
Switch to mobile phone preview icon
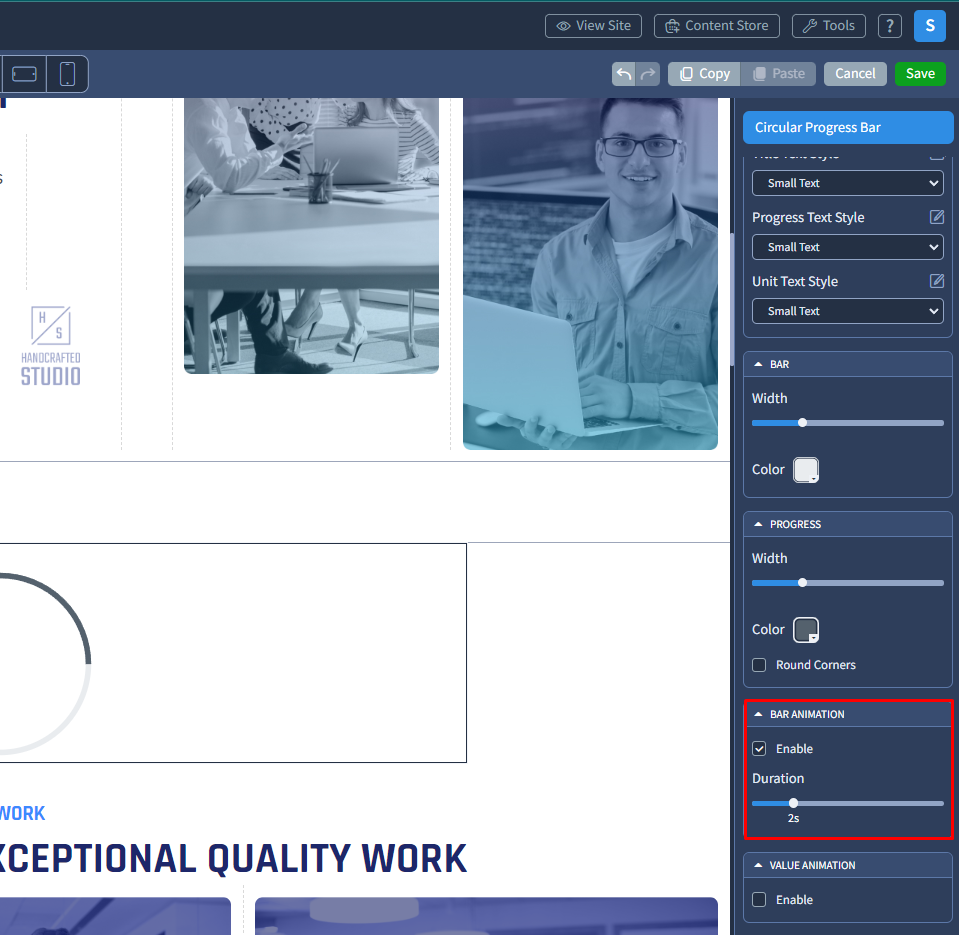[x=67, y=74]
